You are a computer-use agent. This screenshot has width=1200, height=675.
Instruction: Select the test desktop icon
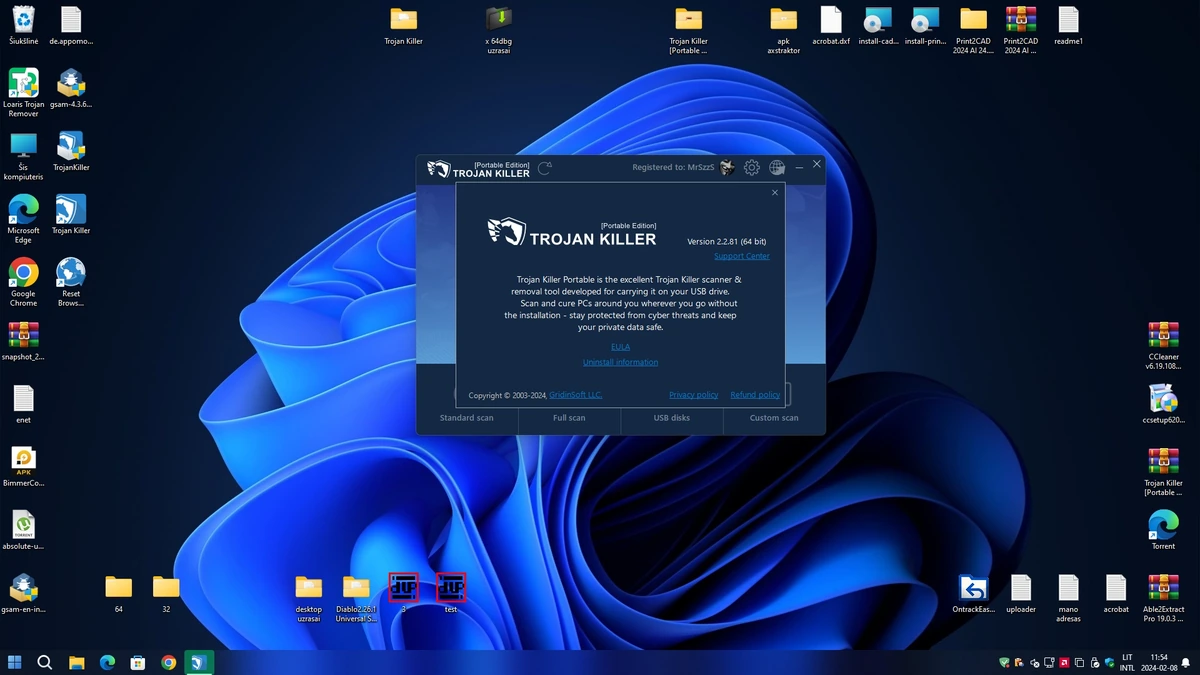pyautogui.click(x=451, y=593)
